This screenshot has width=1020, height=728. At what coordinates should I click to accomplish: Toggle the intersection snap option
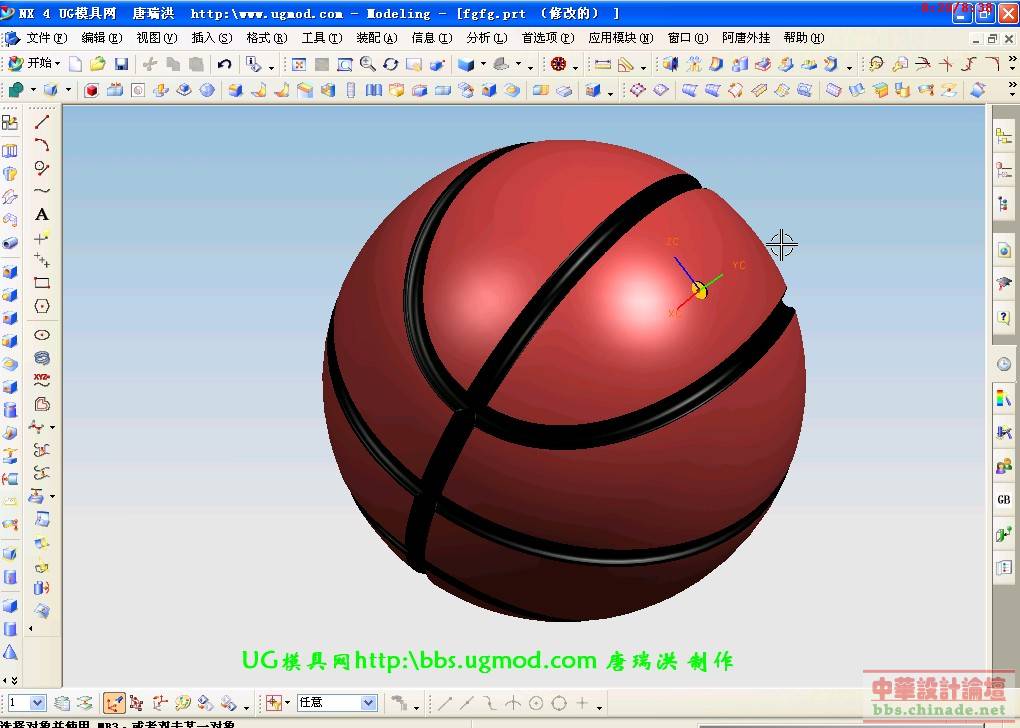click(513, 703)
